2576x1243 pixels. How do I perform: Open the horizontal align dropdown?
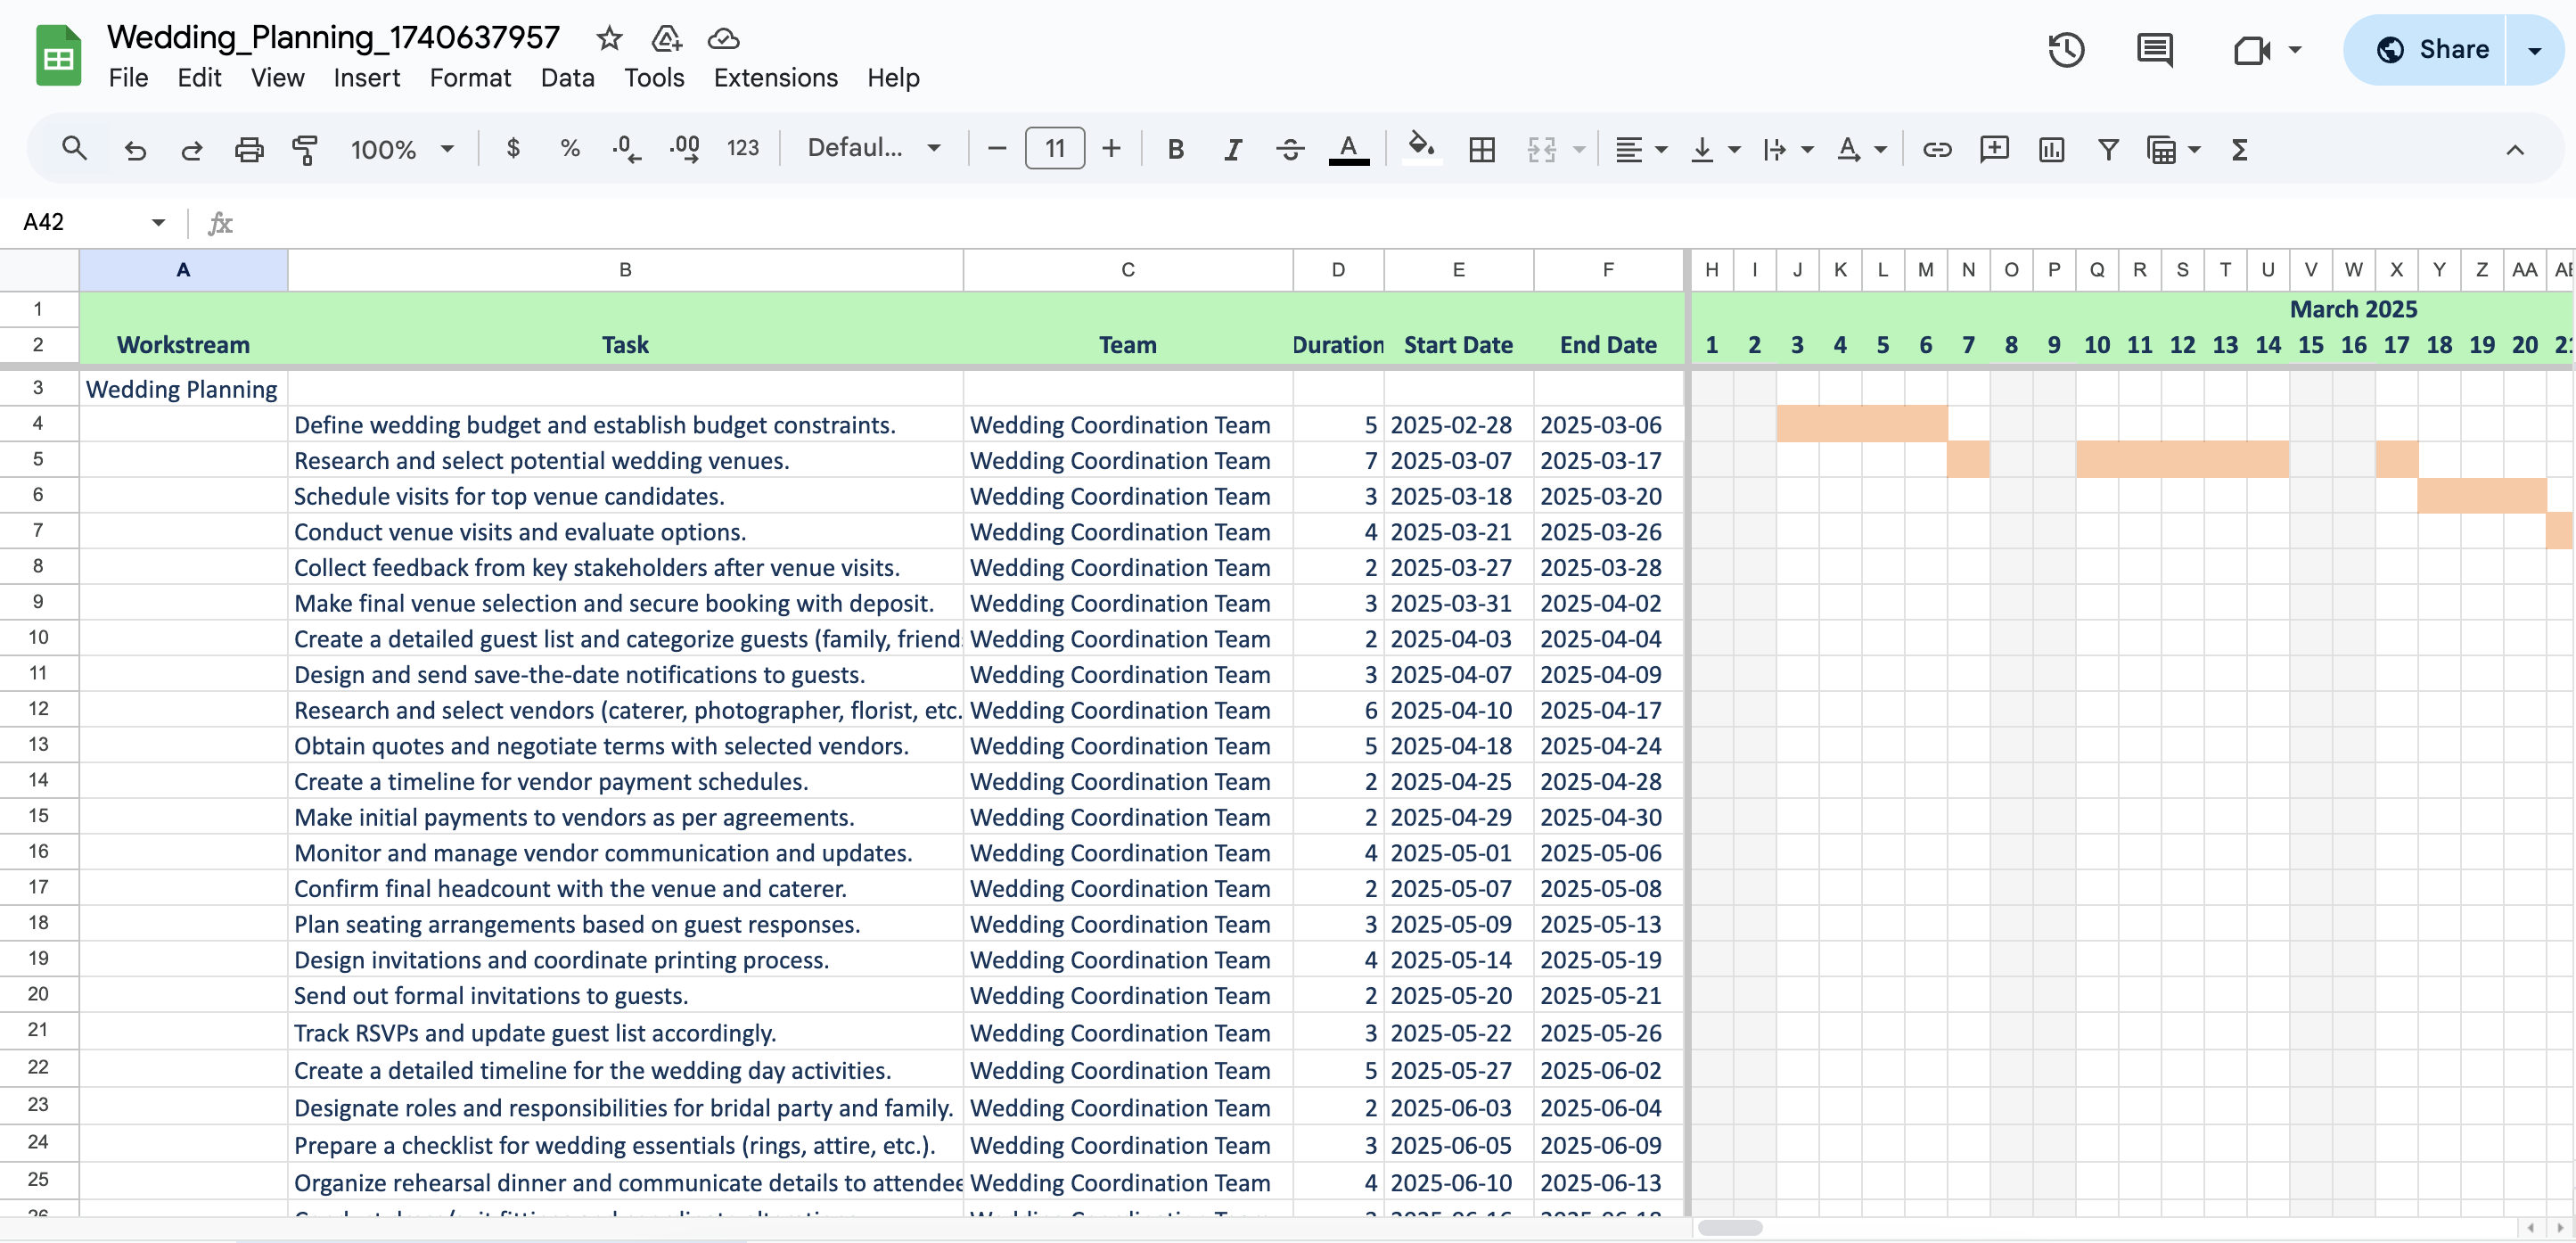coord(1640,149)
